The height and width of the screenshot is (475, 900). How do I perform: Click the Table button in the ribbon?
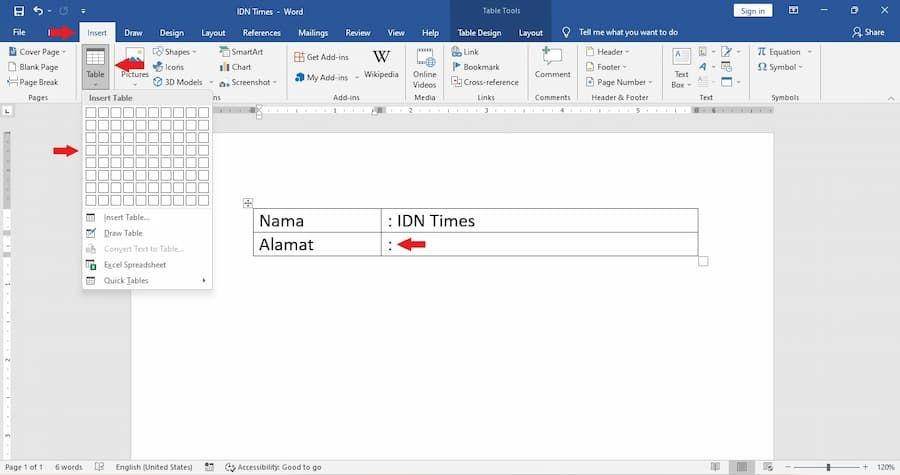(95, 66)
